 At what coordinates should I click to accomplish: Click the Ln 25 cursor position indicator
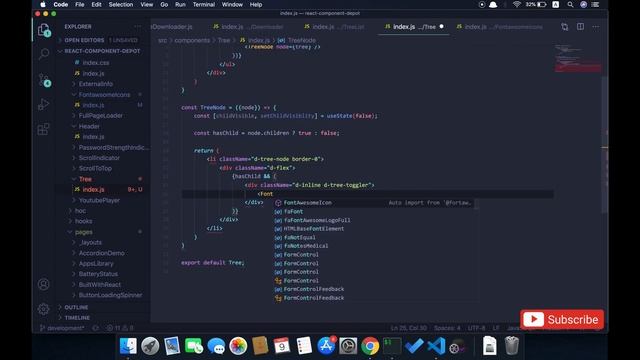(x=409, y=328)
